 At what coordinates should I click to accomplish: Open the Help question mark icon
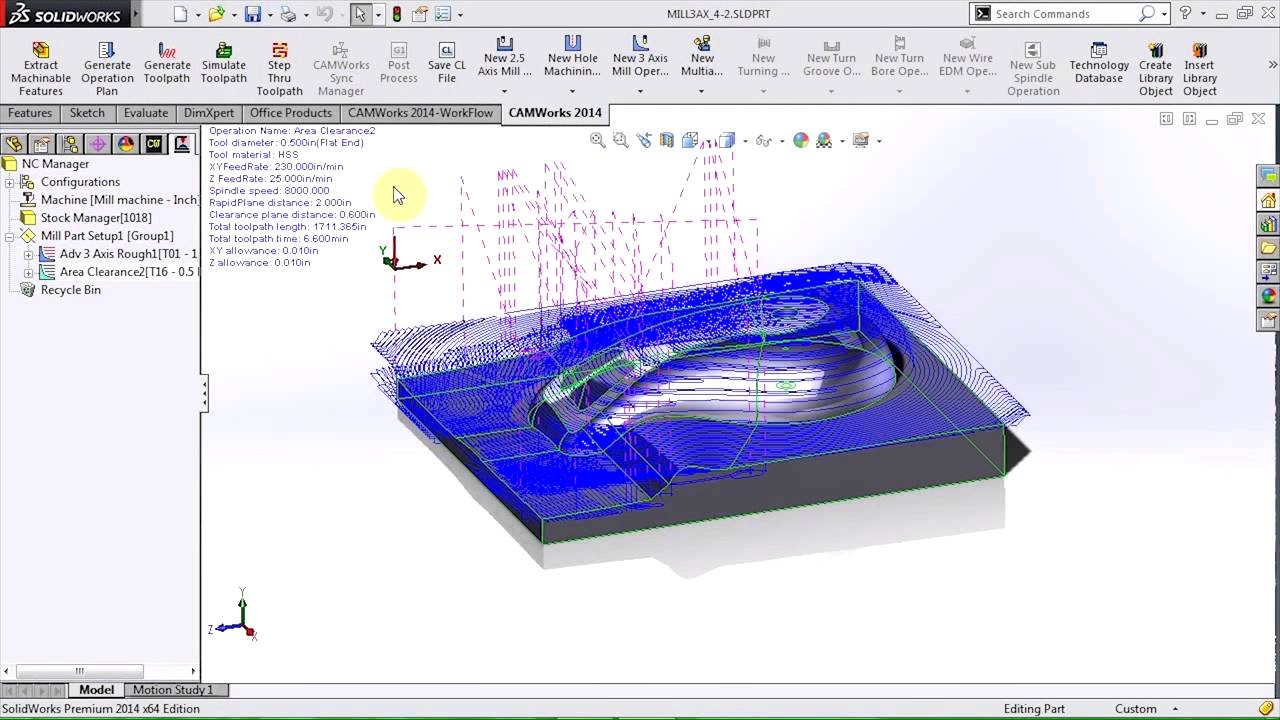[1186, 14]
